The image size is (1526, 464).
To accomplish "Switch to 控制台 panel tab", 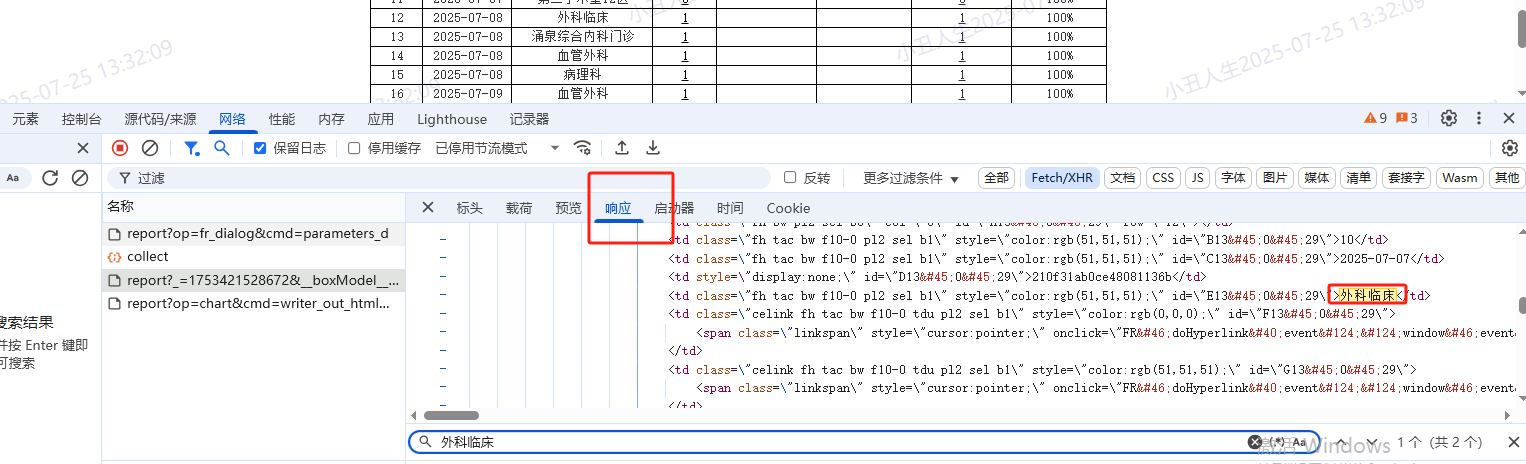I will click(81, 119).
